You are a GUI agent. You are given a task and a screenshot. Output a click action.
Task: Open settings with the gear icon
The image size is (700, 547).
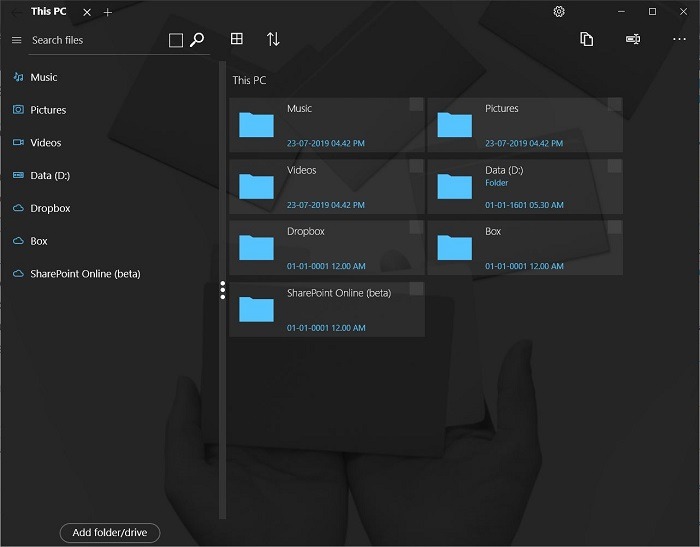point(559,12)
